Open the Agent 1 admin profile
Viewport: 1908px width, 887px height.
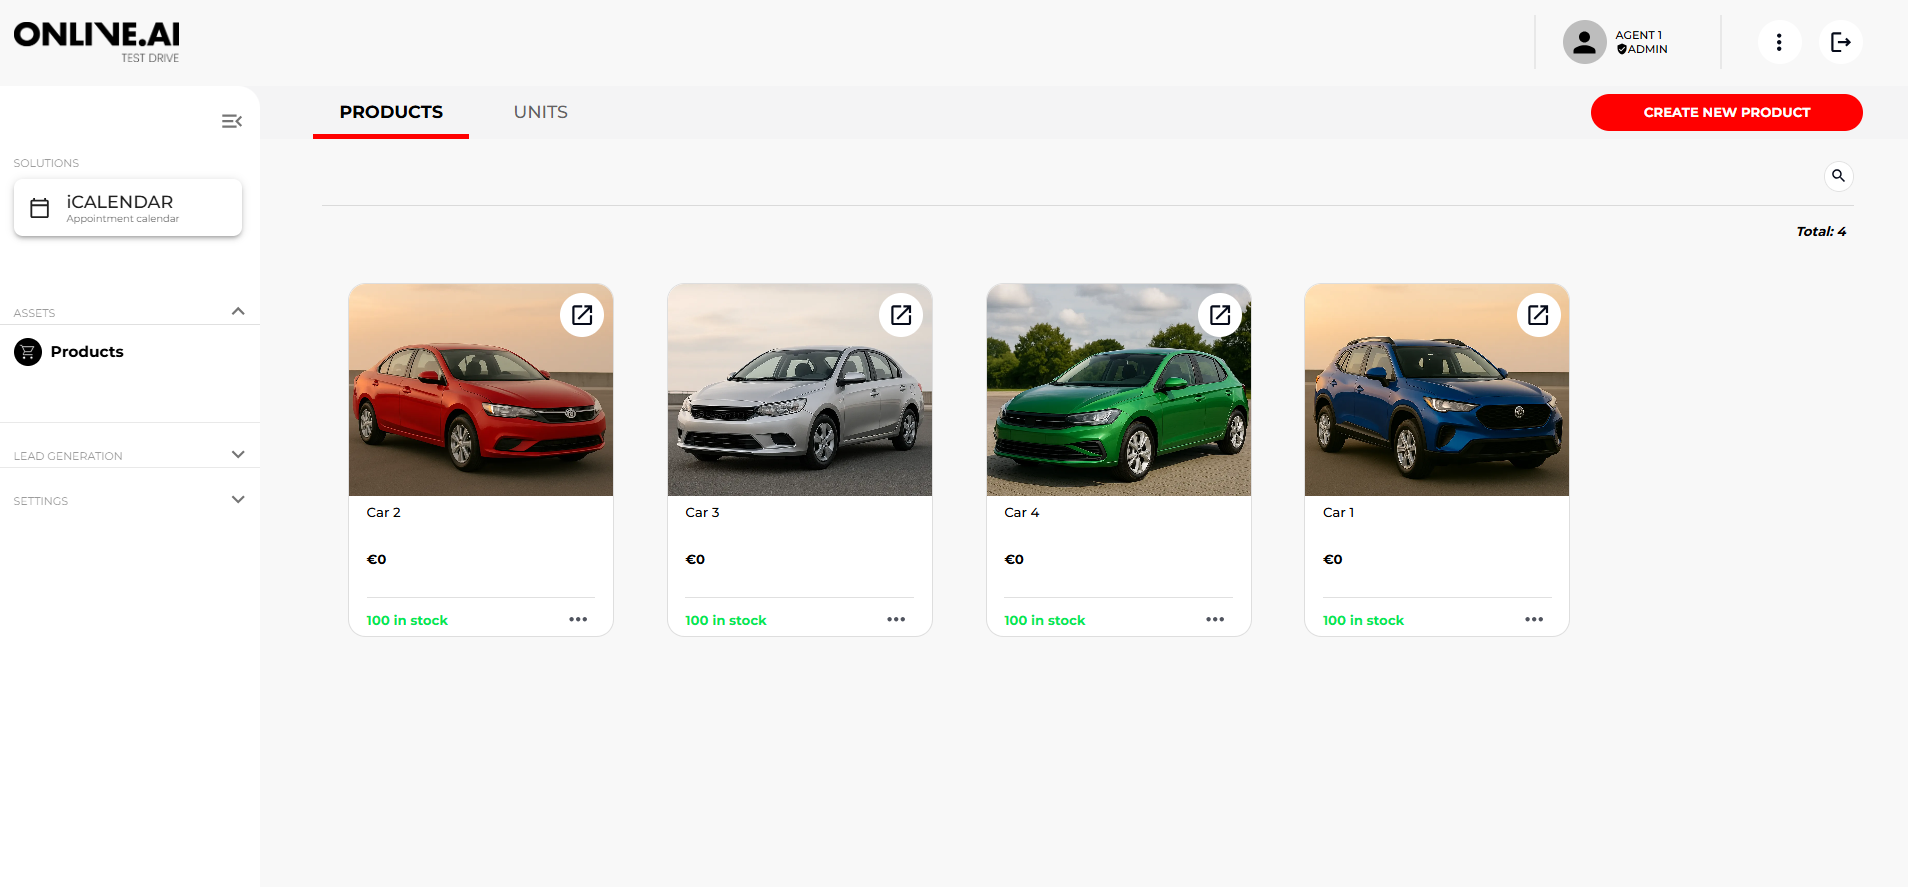(x=1617, y=42)
